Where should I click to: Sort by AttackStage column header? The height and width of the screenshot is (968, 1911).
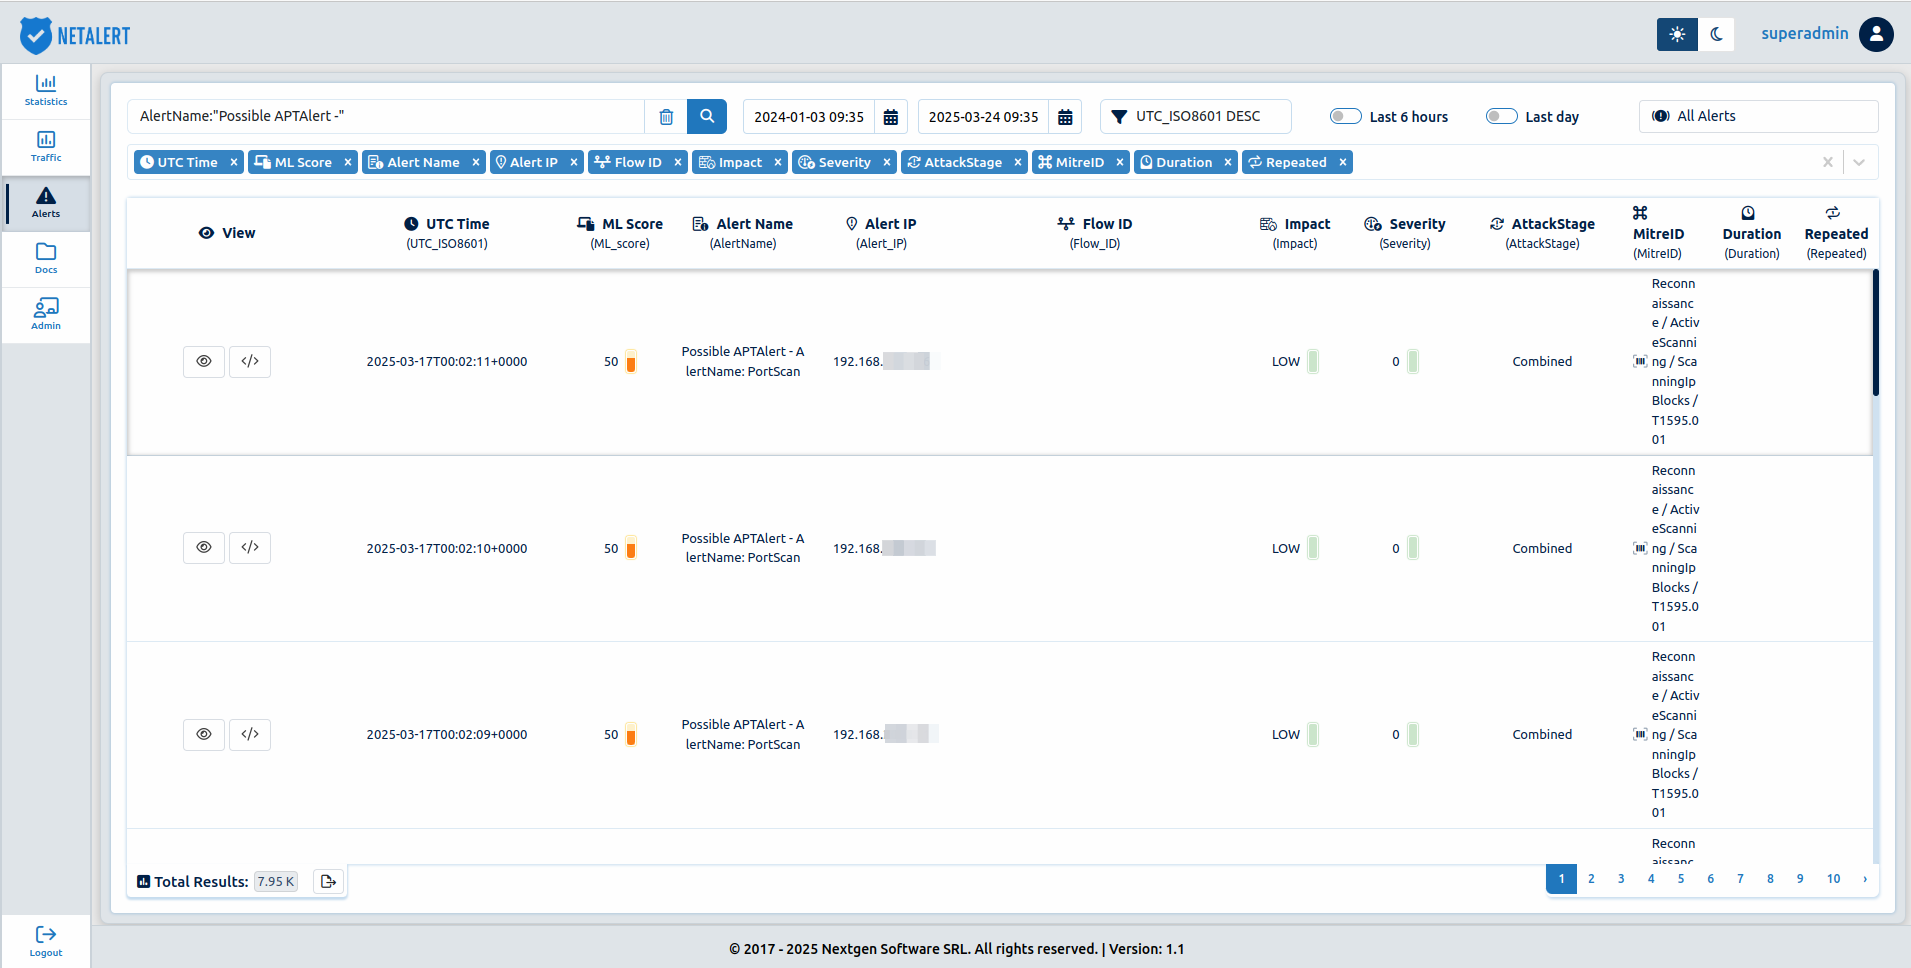(x=1542, y=233)
